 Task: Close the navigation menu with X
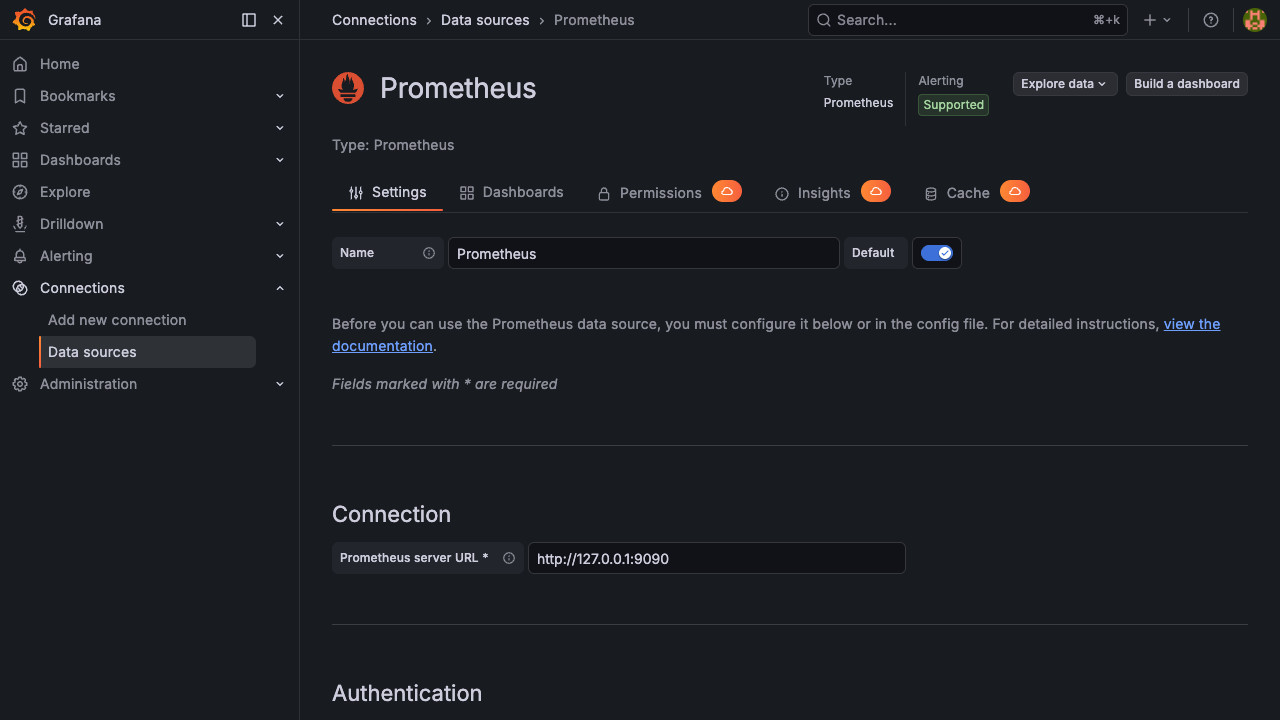(x=278, y=20)
